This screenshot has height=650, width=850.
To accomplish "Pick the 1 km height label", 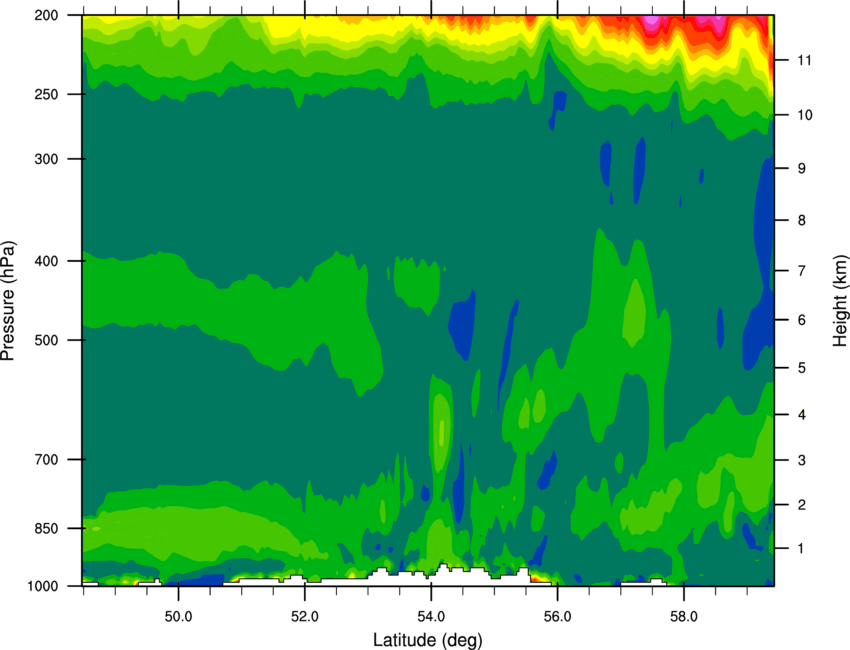I will click(x=801, y=549).
